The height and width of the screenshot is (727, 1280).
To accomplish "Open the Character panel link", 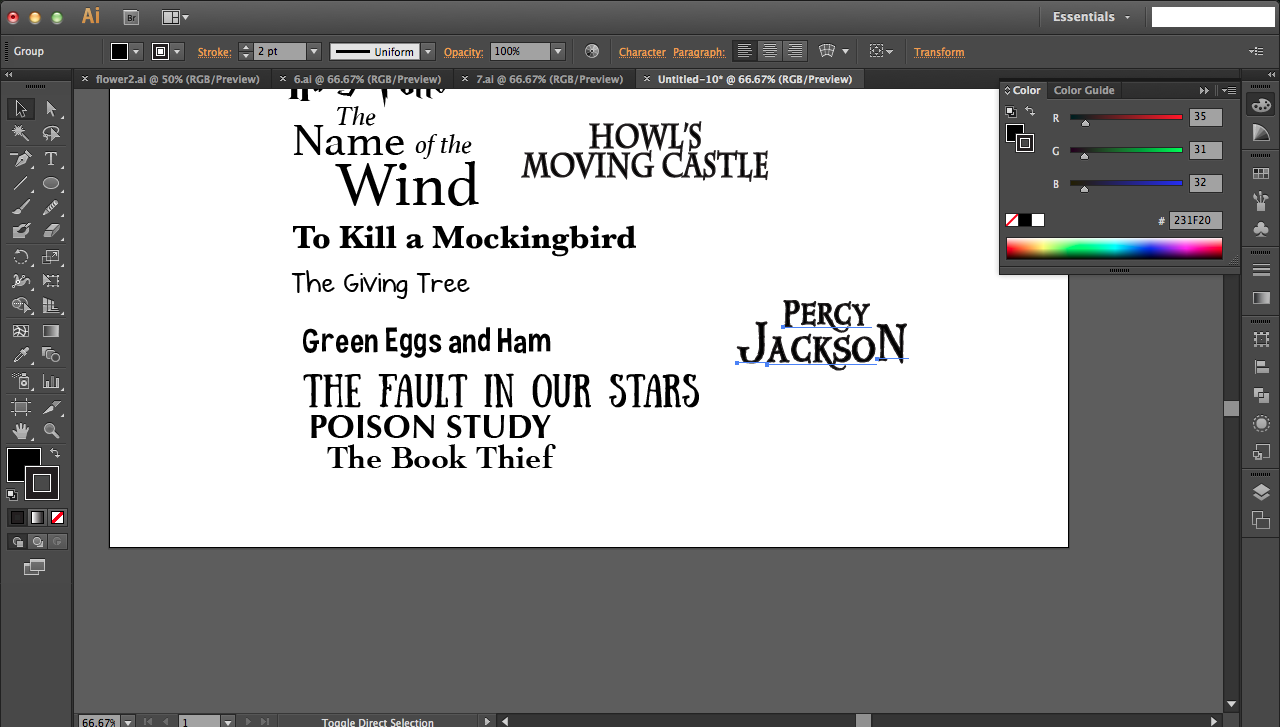I will [642, 52].
